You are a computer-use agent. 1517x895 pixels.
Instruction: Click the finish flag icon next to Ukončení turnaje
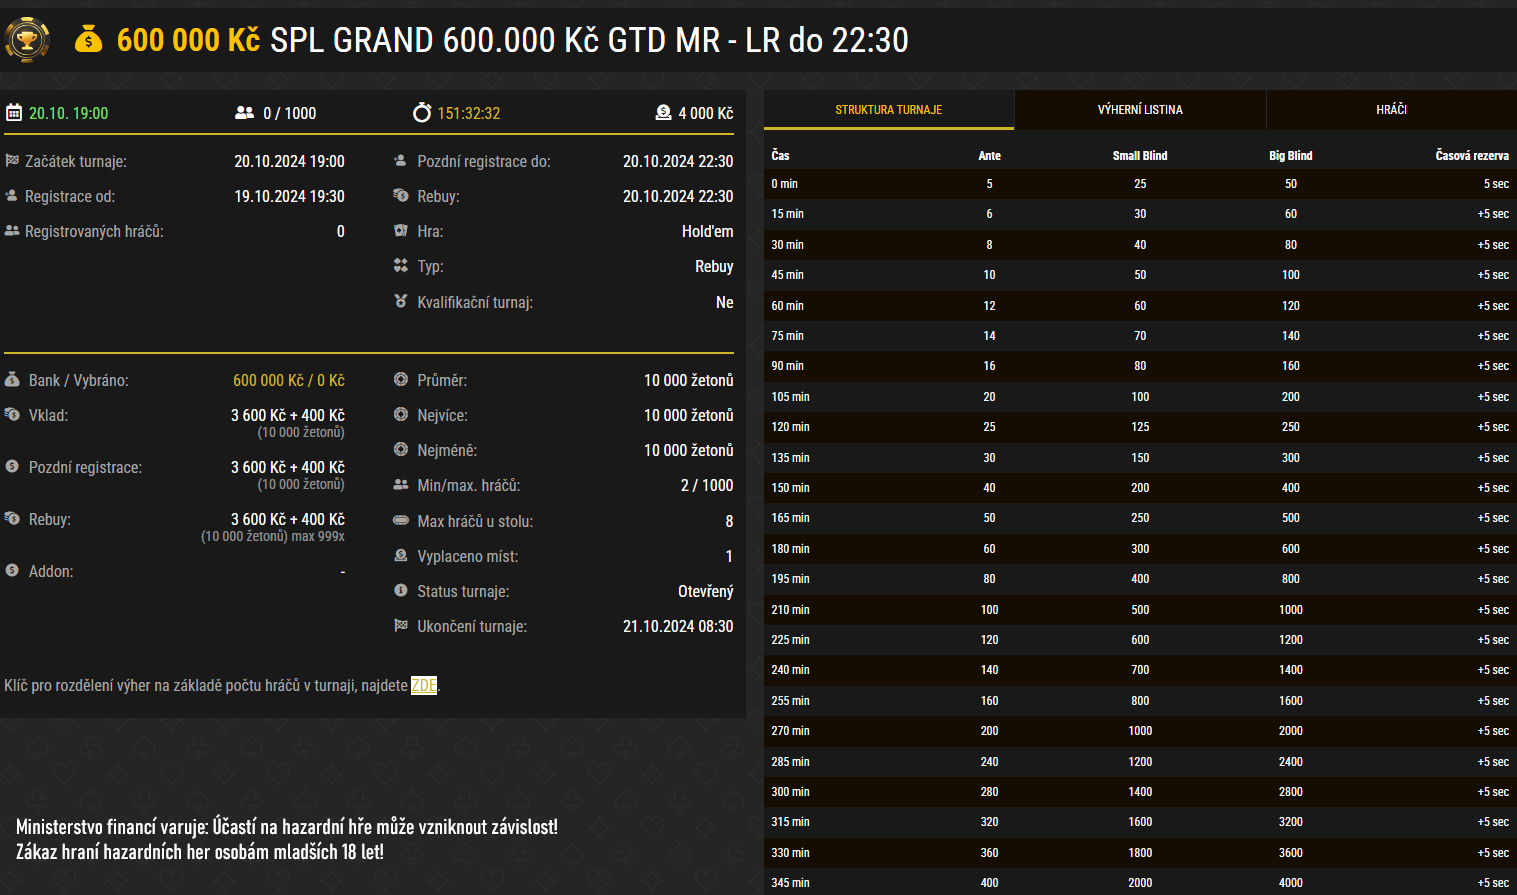400,626
